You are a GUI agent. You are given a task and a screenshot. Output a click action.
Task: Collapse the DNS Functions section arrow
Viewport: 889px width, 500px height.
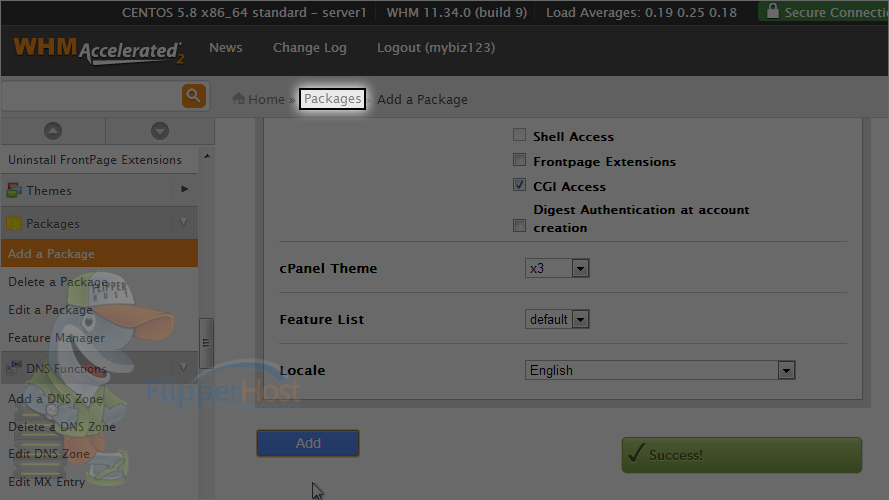pos(184,367)
